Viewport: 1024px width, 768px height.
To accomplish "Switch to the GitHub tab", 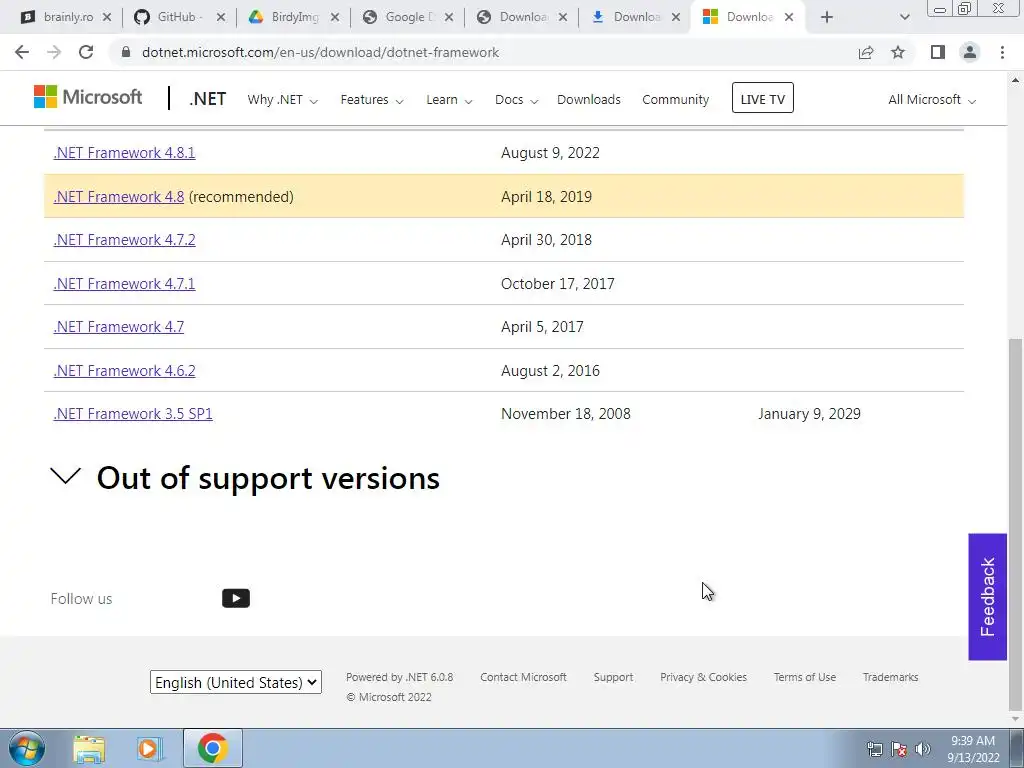I will click(x=173, y=17).
